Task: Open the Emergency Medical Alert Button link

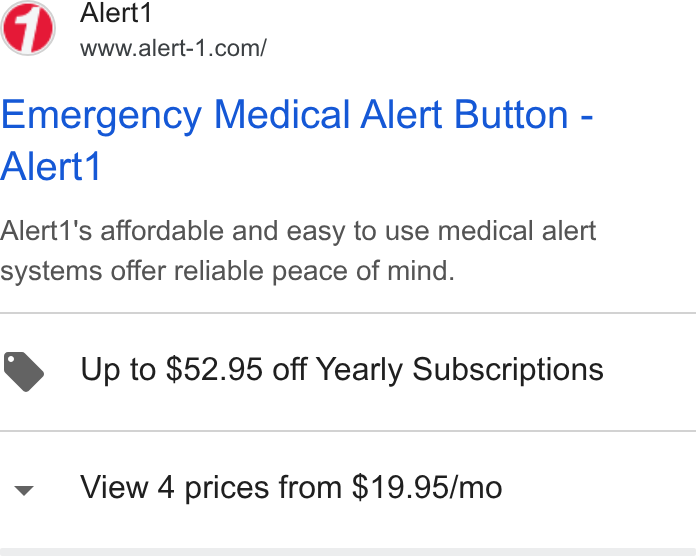Action: tap(297, 140)
